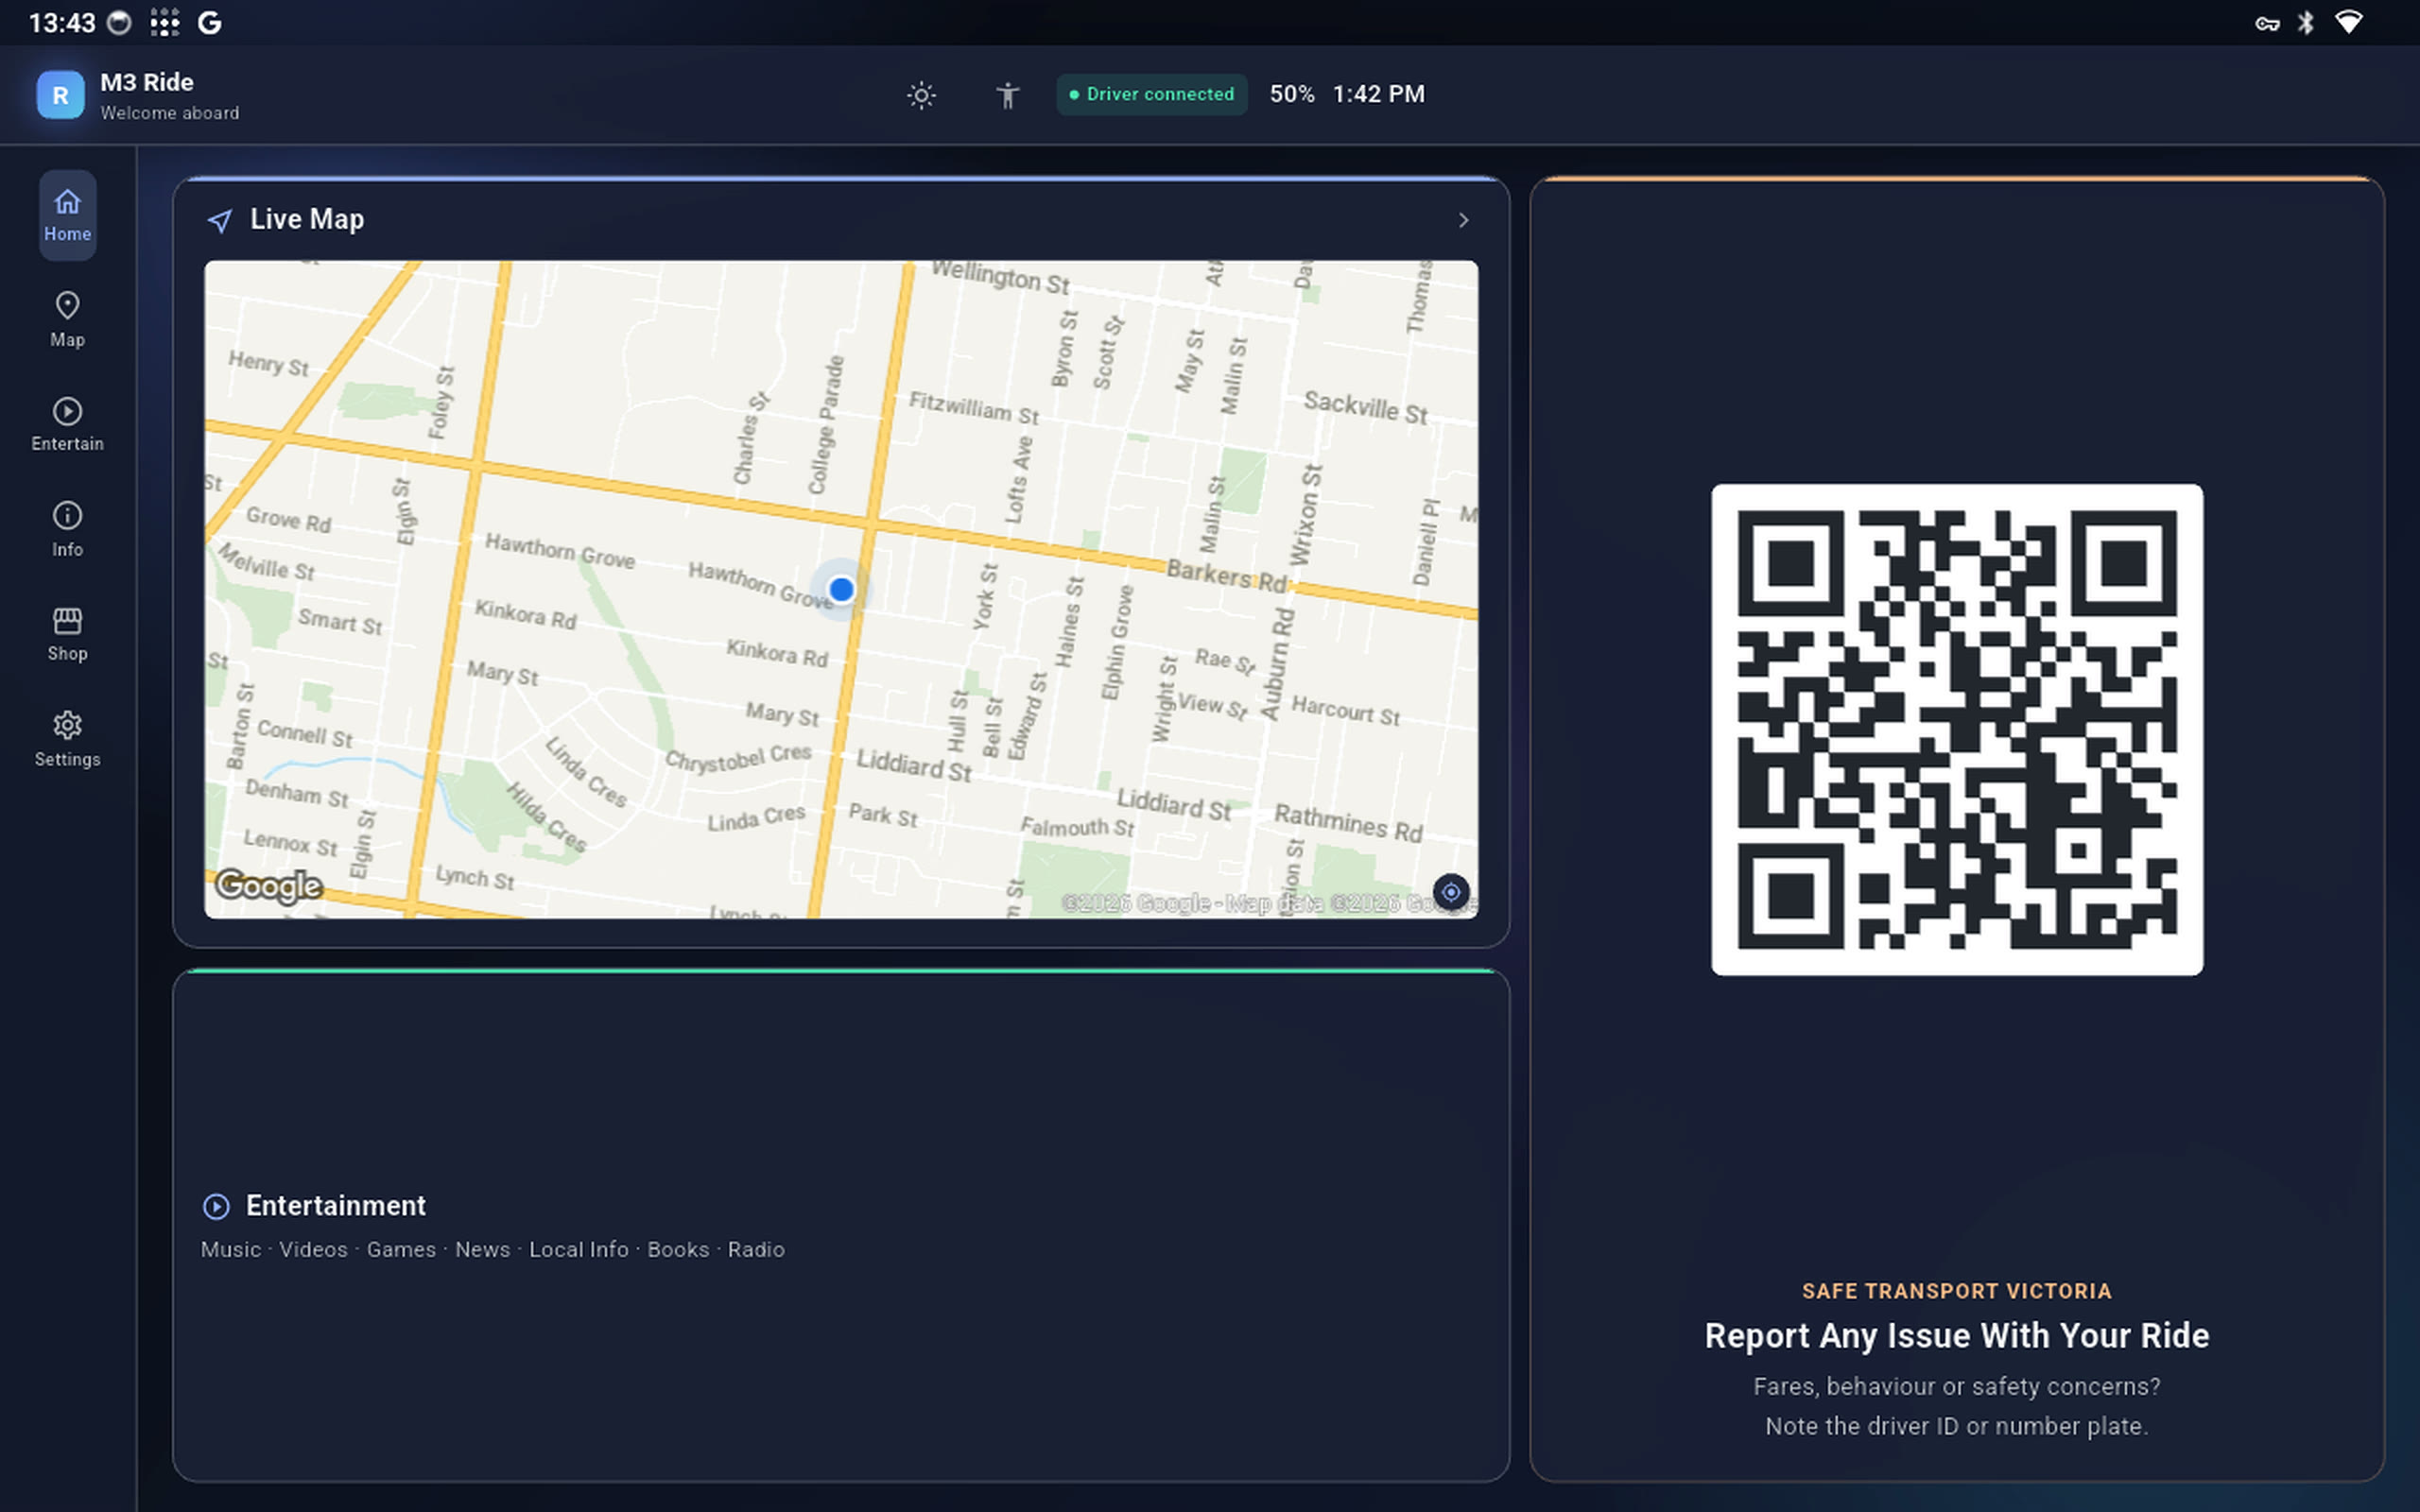Click the SAFE TRANSPORT VICTORIA label
Screen dimensions: 2420x1512
point(1956,1291)
